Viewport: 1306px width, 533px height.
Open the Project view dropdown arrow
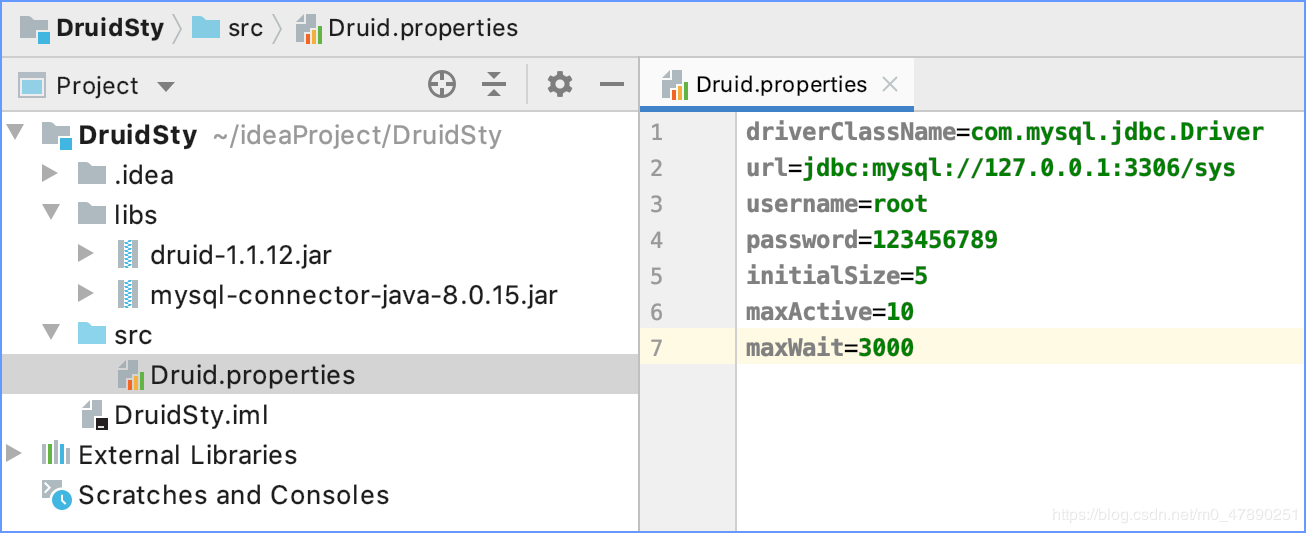click(x=166, y=87)
